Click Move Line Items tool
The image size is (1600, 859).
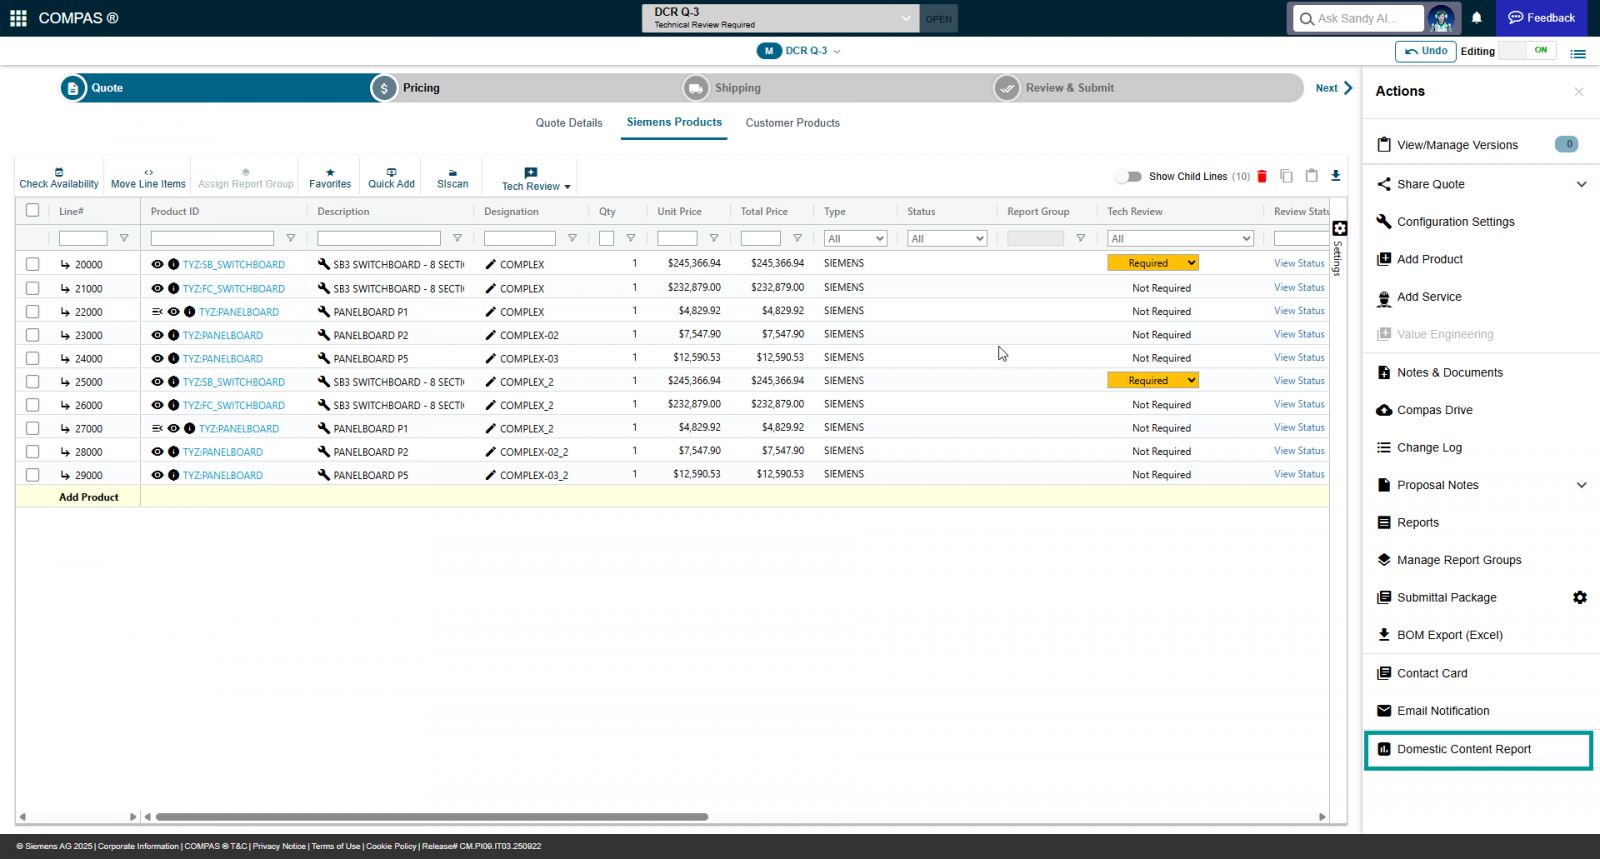coord(148,178)
